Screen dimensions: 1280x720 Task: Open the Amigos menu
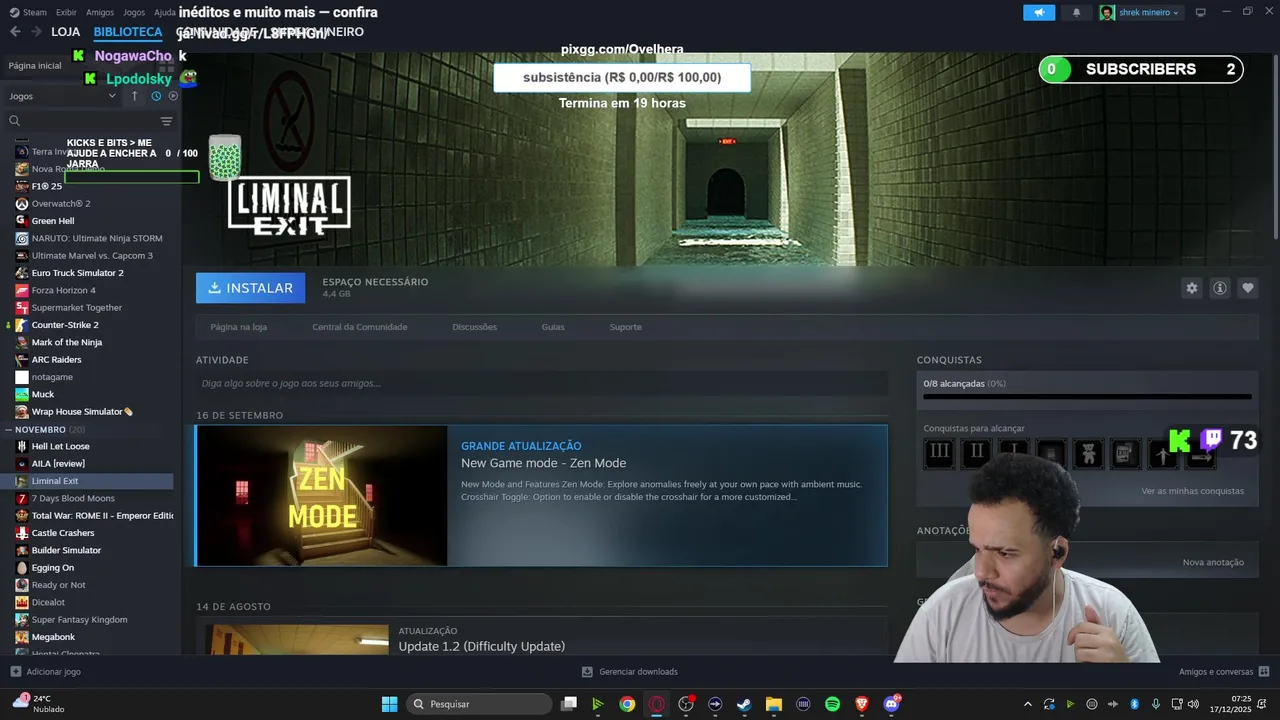[100, 12]
